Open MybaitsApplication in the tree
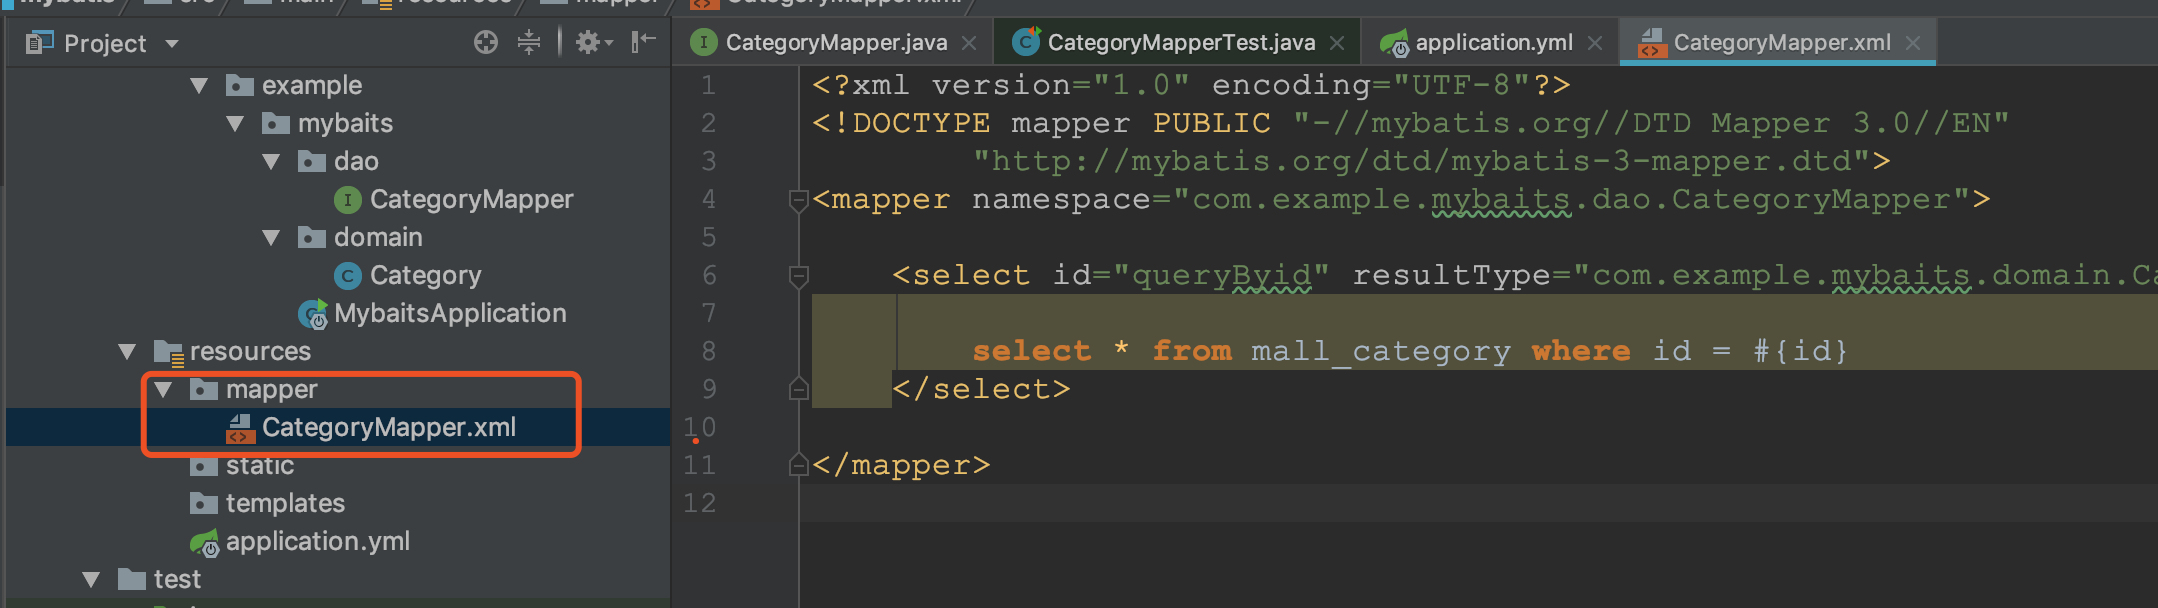 click(x=450, y=314)
